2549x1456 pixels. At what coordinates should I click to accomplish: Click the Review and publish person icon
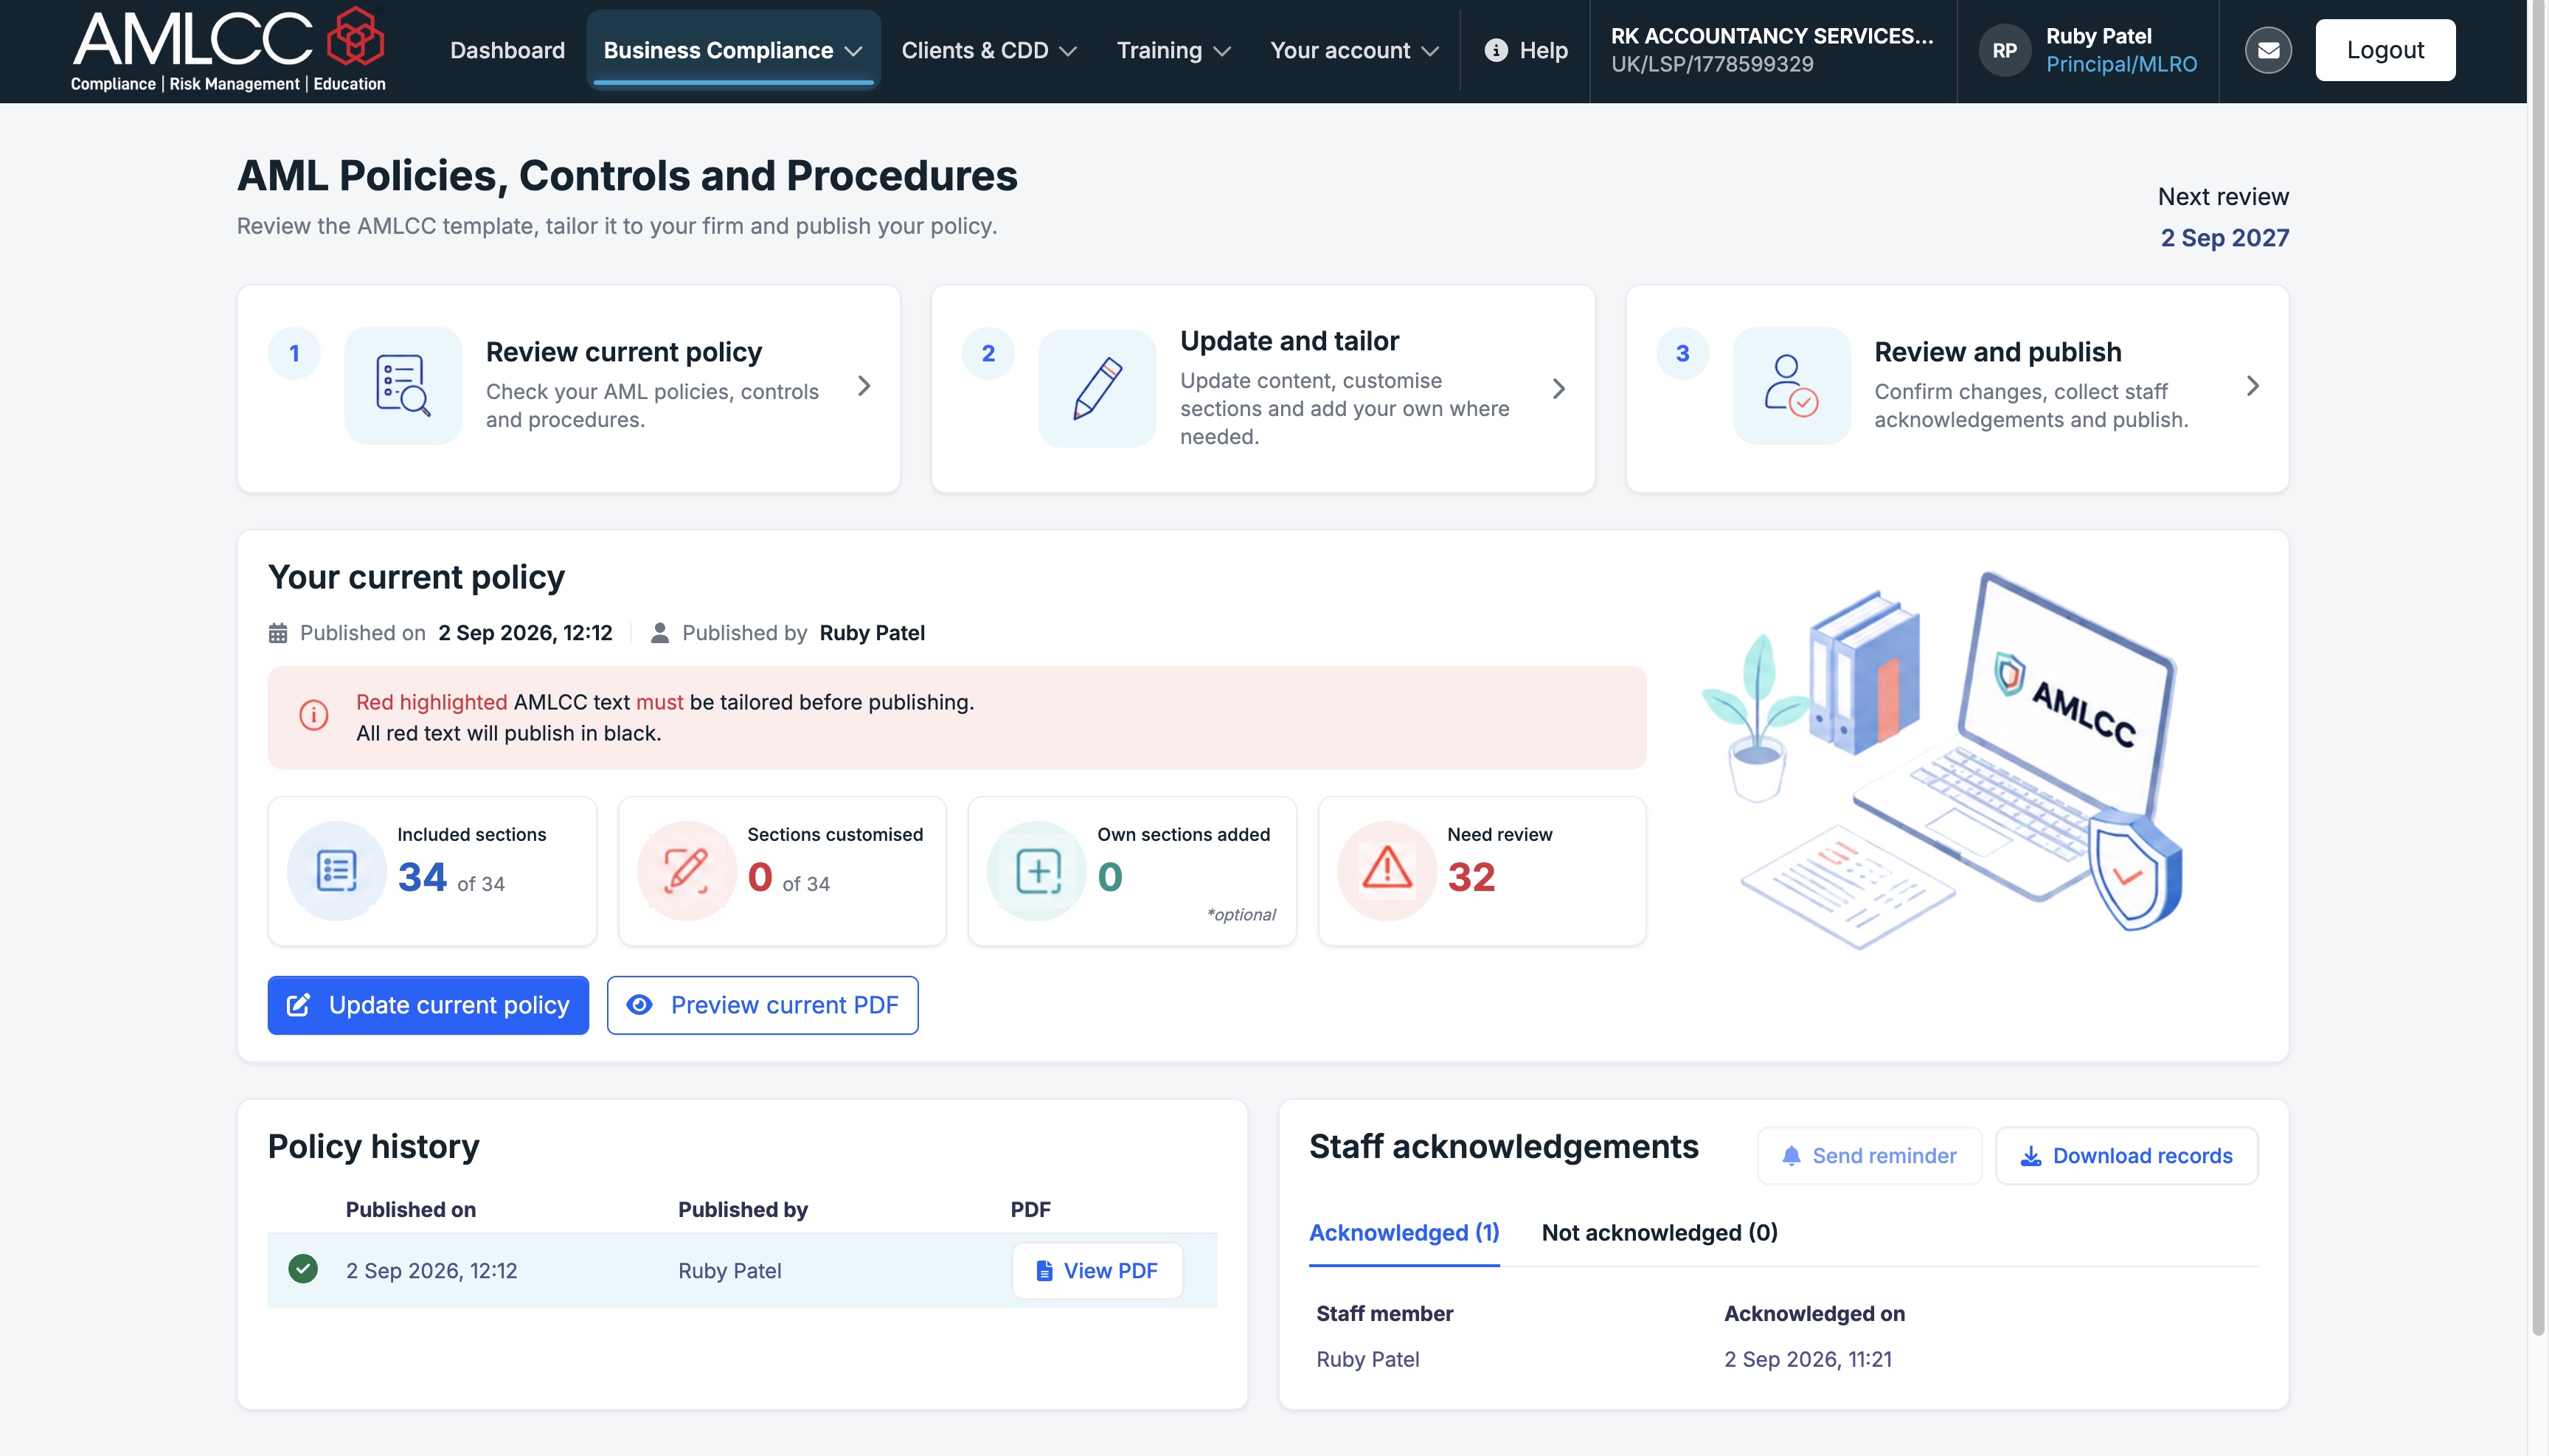pyautogui.click(x=1791, y=385)
